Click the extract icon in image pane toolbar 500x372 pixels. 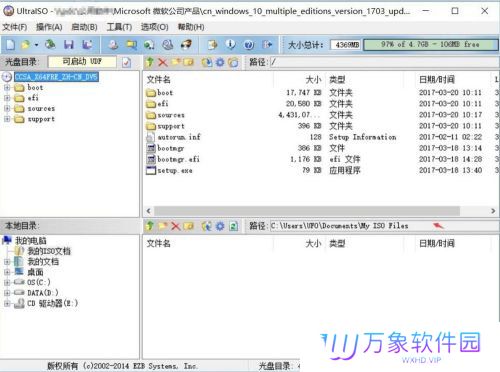[207, 62]
